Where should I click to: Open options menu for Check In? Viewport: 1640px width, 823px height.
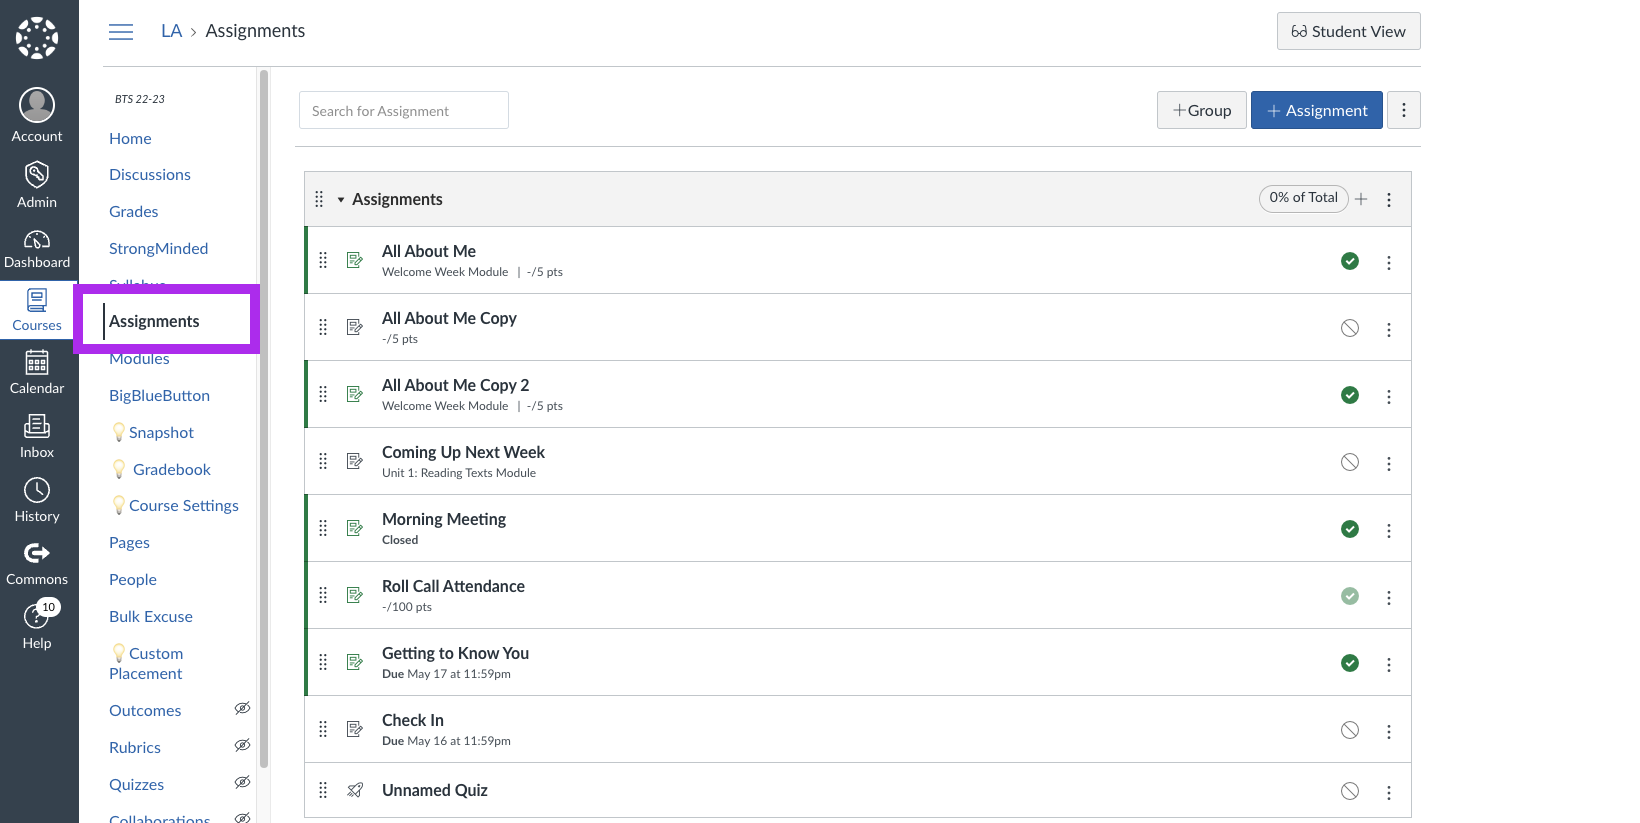tap(1389, 732)
